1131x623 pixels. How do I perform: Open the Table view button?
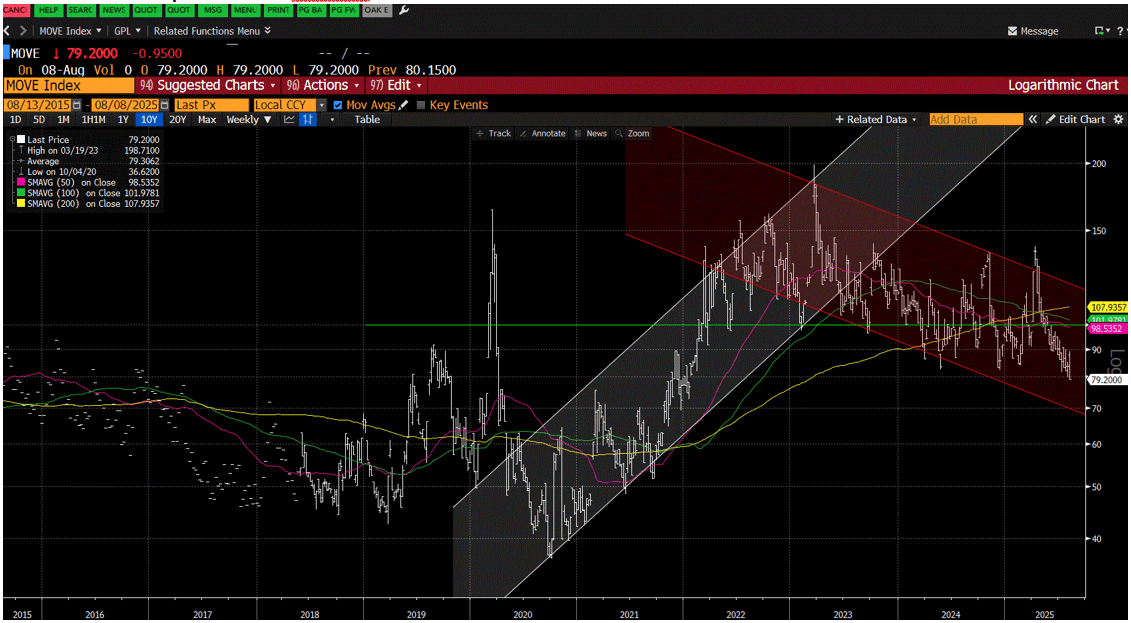367,119
